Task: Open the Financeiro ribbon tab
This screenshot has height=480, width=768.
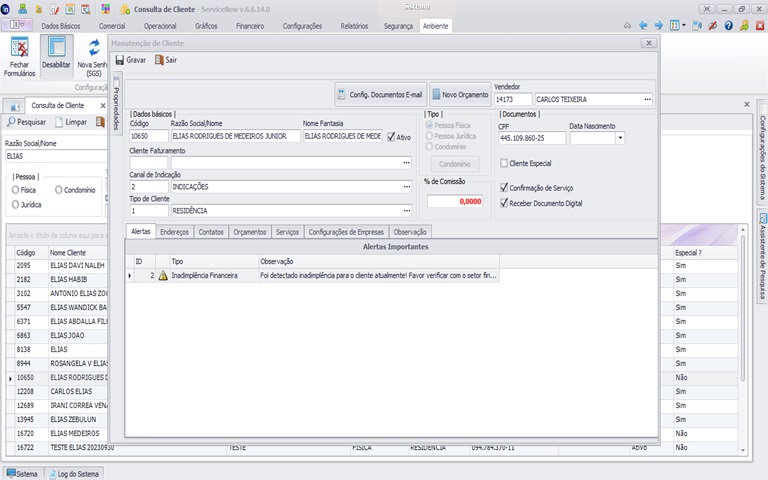Action: pyautogui.click(x=250, y=25)
